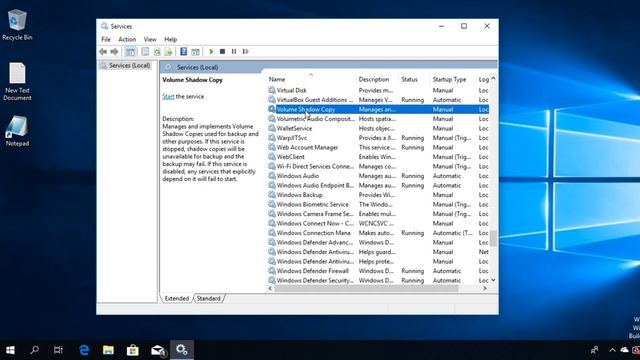Click the scroll down arrow of services list
The width and height of the screenshot is (640, 360).
click(493, 280)
